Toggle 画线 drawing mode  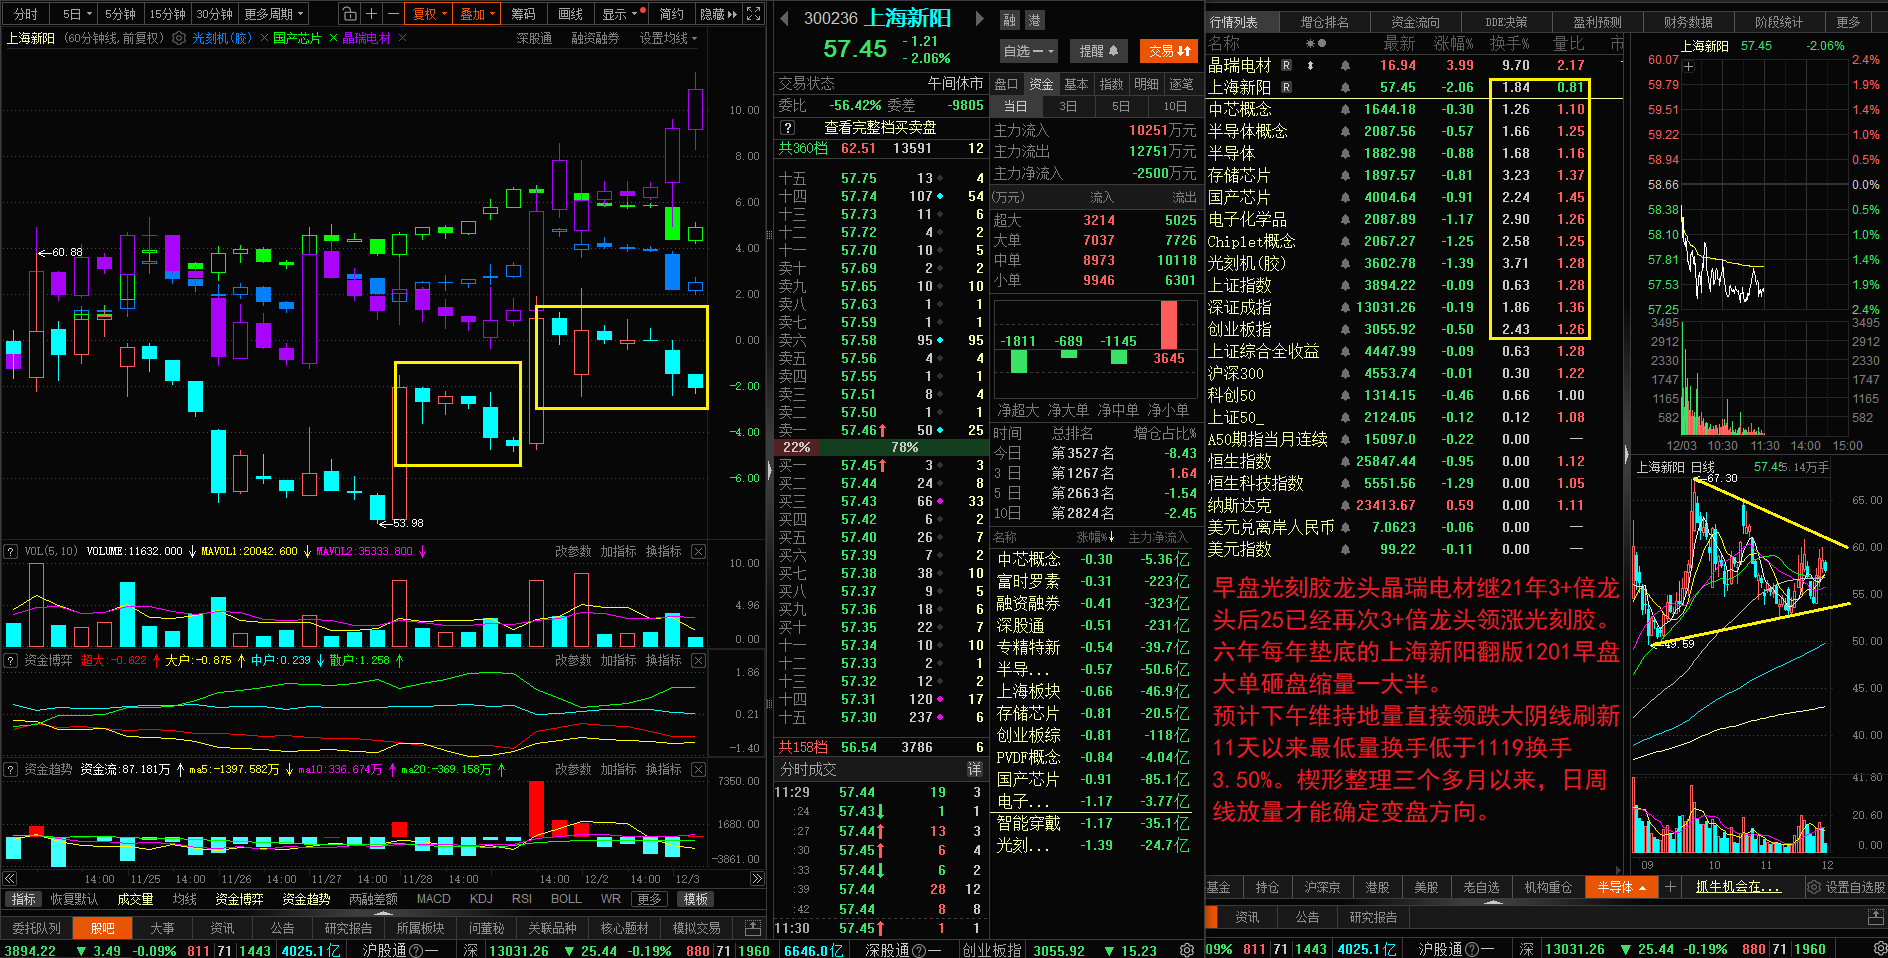(570, 14)
